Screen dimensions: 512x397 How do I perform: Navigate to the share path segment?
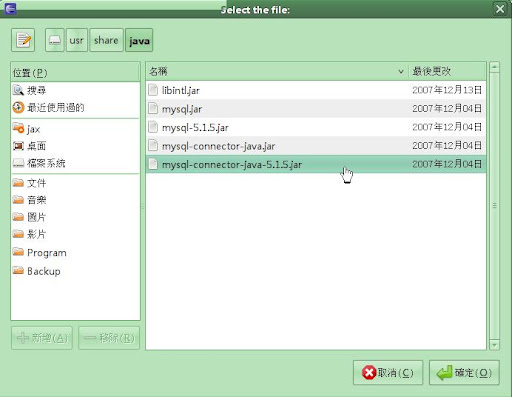click(106, 40)
